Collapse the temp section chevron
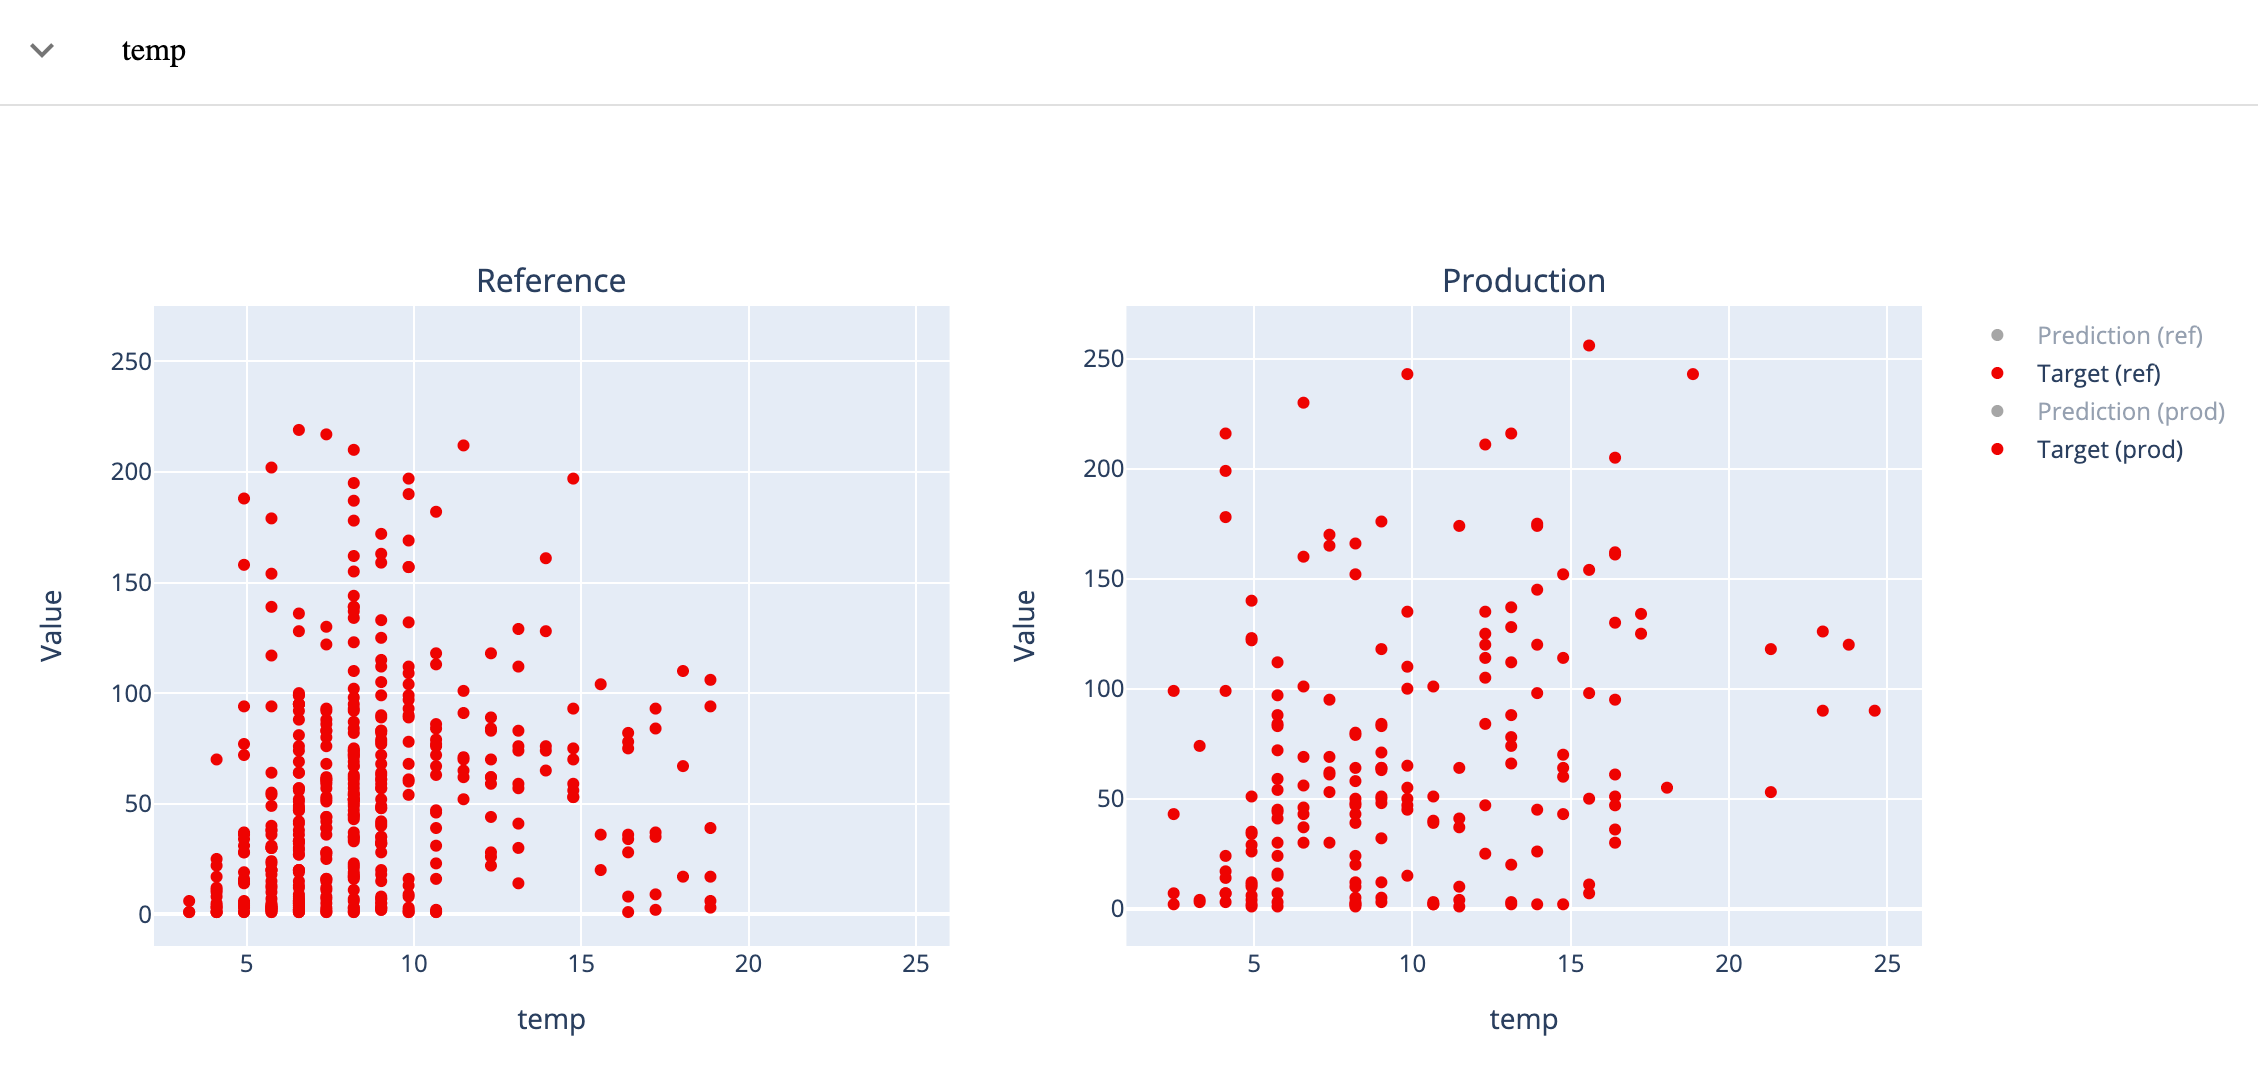The image size is (2258, 1068). 42,50
